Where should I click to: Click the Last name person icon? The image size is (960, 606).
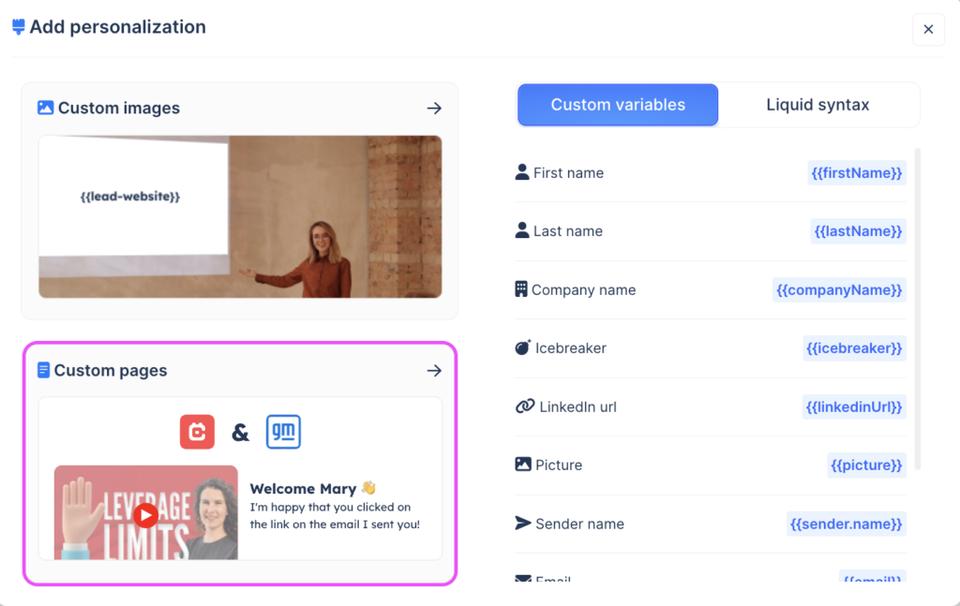(x=522, y=230)
